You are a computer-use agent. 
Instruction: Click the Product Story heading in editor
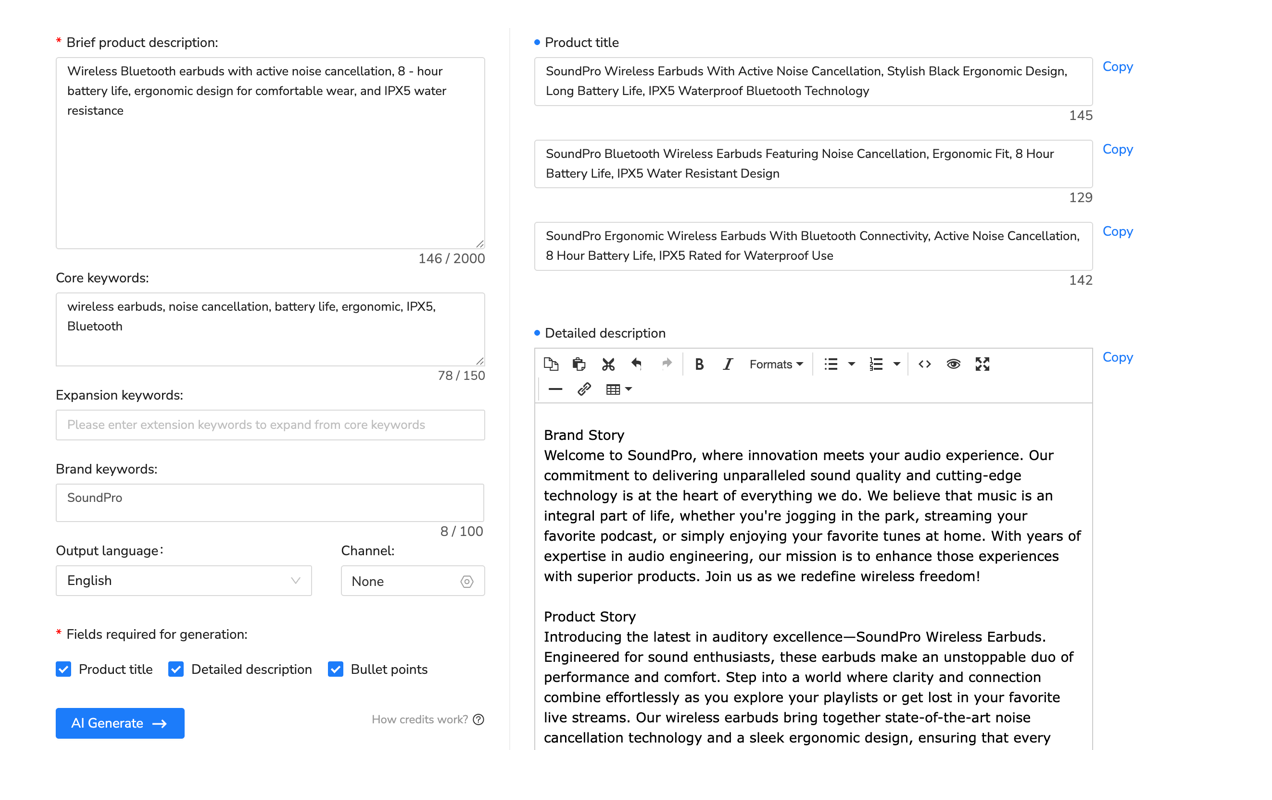[x=590, y=617]
